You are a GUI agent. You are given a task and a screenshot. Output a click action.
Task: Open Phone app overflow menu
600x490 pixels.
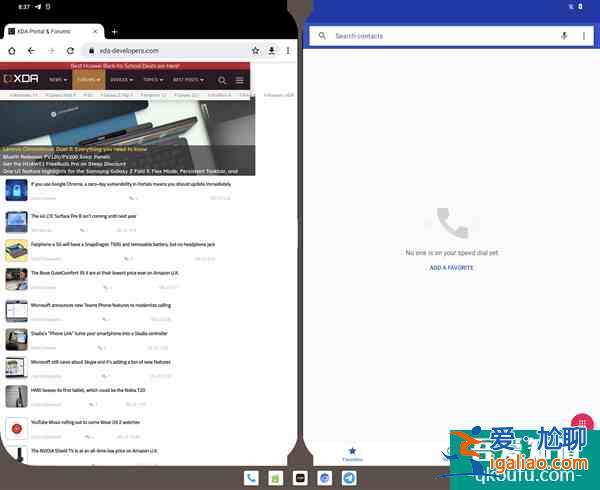pos(584,36)
